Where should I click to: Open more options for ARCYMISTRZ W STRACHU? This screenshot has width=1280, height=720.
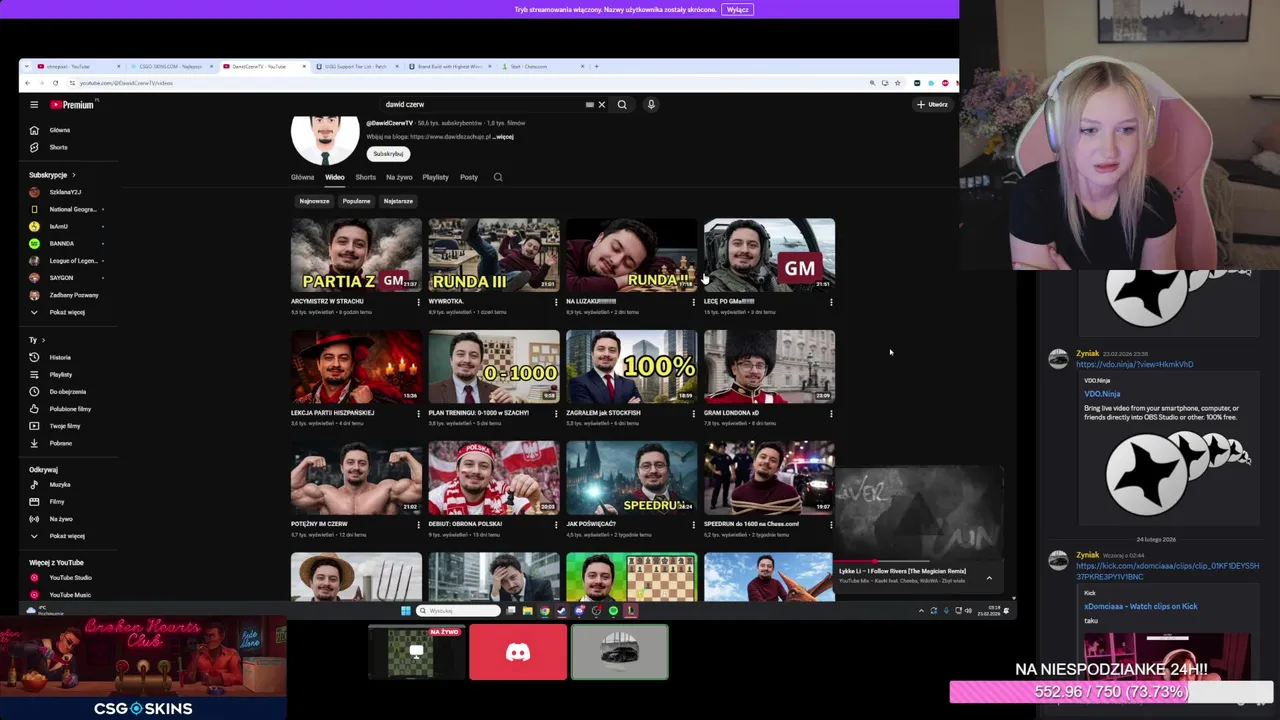418,301
